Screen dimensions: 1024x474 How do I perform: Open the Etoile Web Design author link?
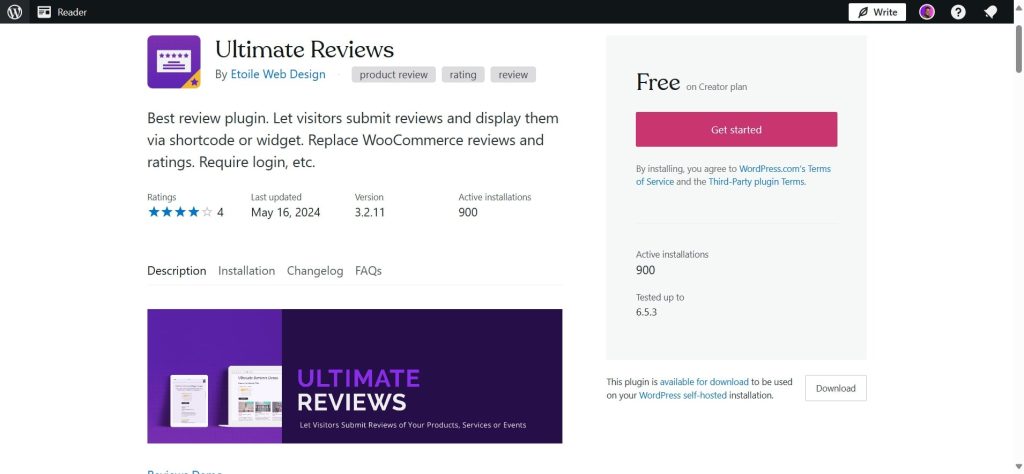(x=278, y=74)
